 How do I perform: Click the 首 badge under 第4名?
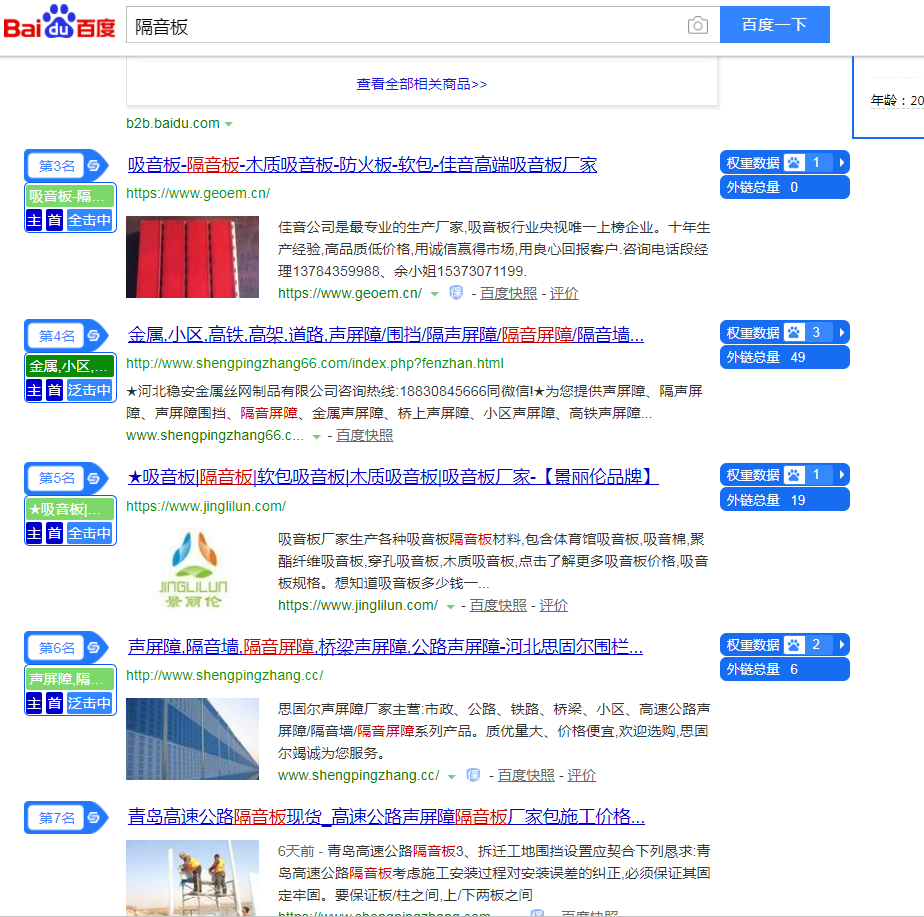click(x=54, y=390)
